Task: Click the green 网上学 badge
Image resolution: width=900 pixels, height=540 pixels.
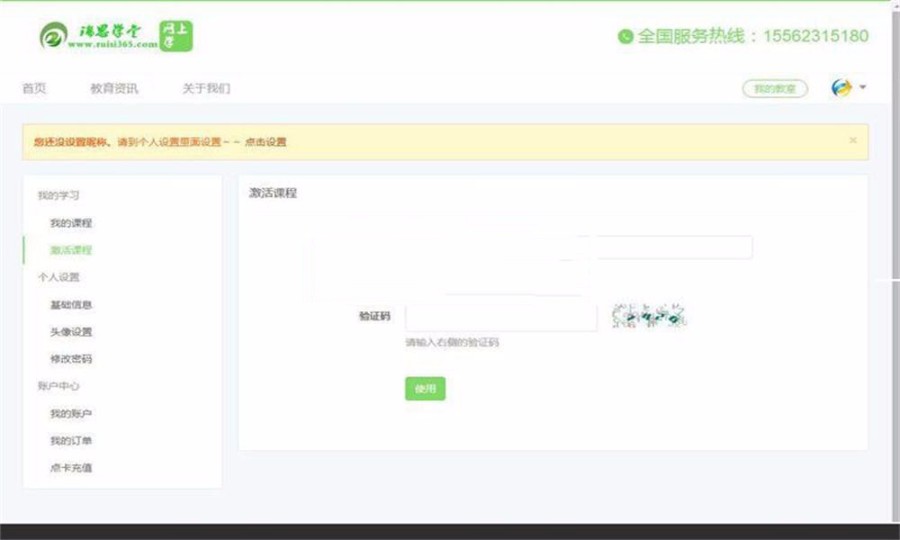Action: pyautogui.click(x=176, y=36)
